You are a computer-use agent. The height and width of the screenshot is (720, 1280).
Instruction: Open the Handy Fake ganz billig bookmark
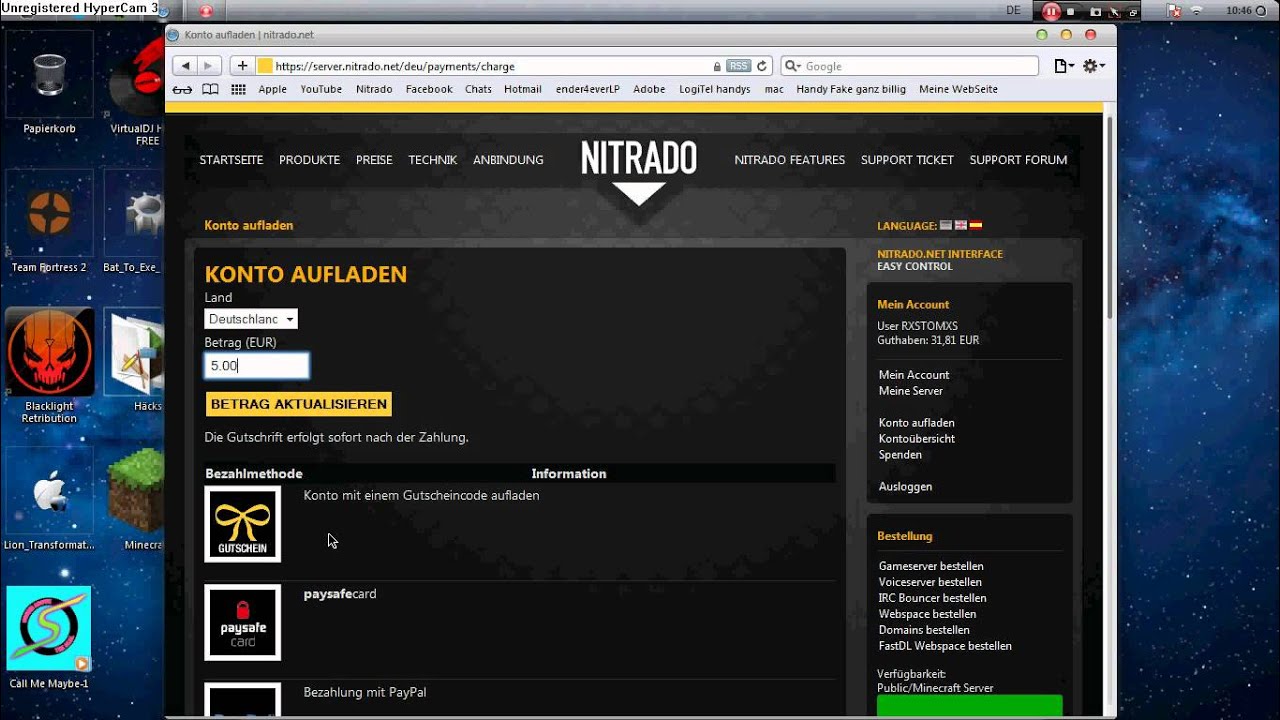tap(851, 89)
